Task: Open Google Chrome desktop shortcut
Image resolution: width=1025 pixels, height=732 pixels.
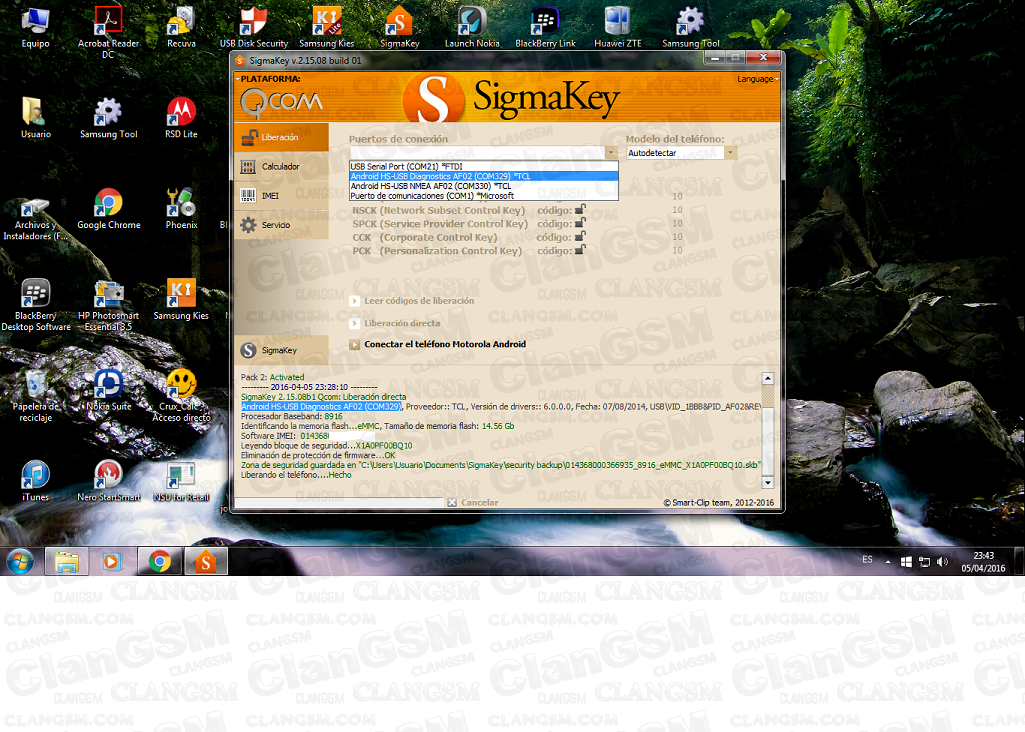Action: point(109,209)
